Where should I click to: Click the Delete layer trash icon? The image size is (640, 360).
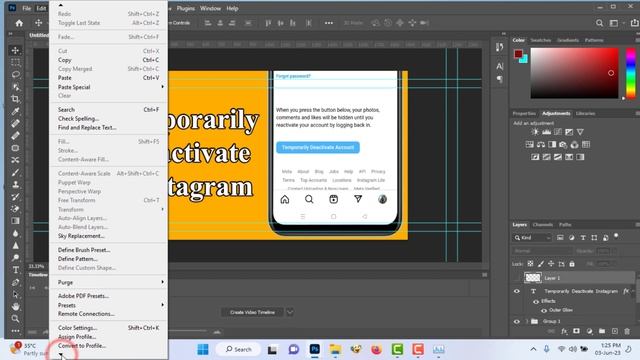(627, 331)
